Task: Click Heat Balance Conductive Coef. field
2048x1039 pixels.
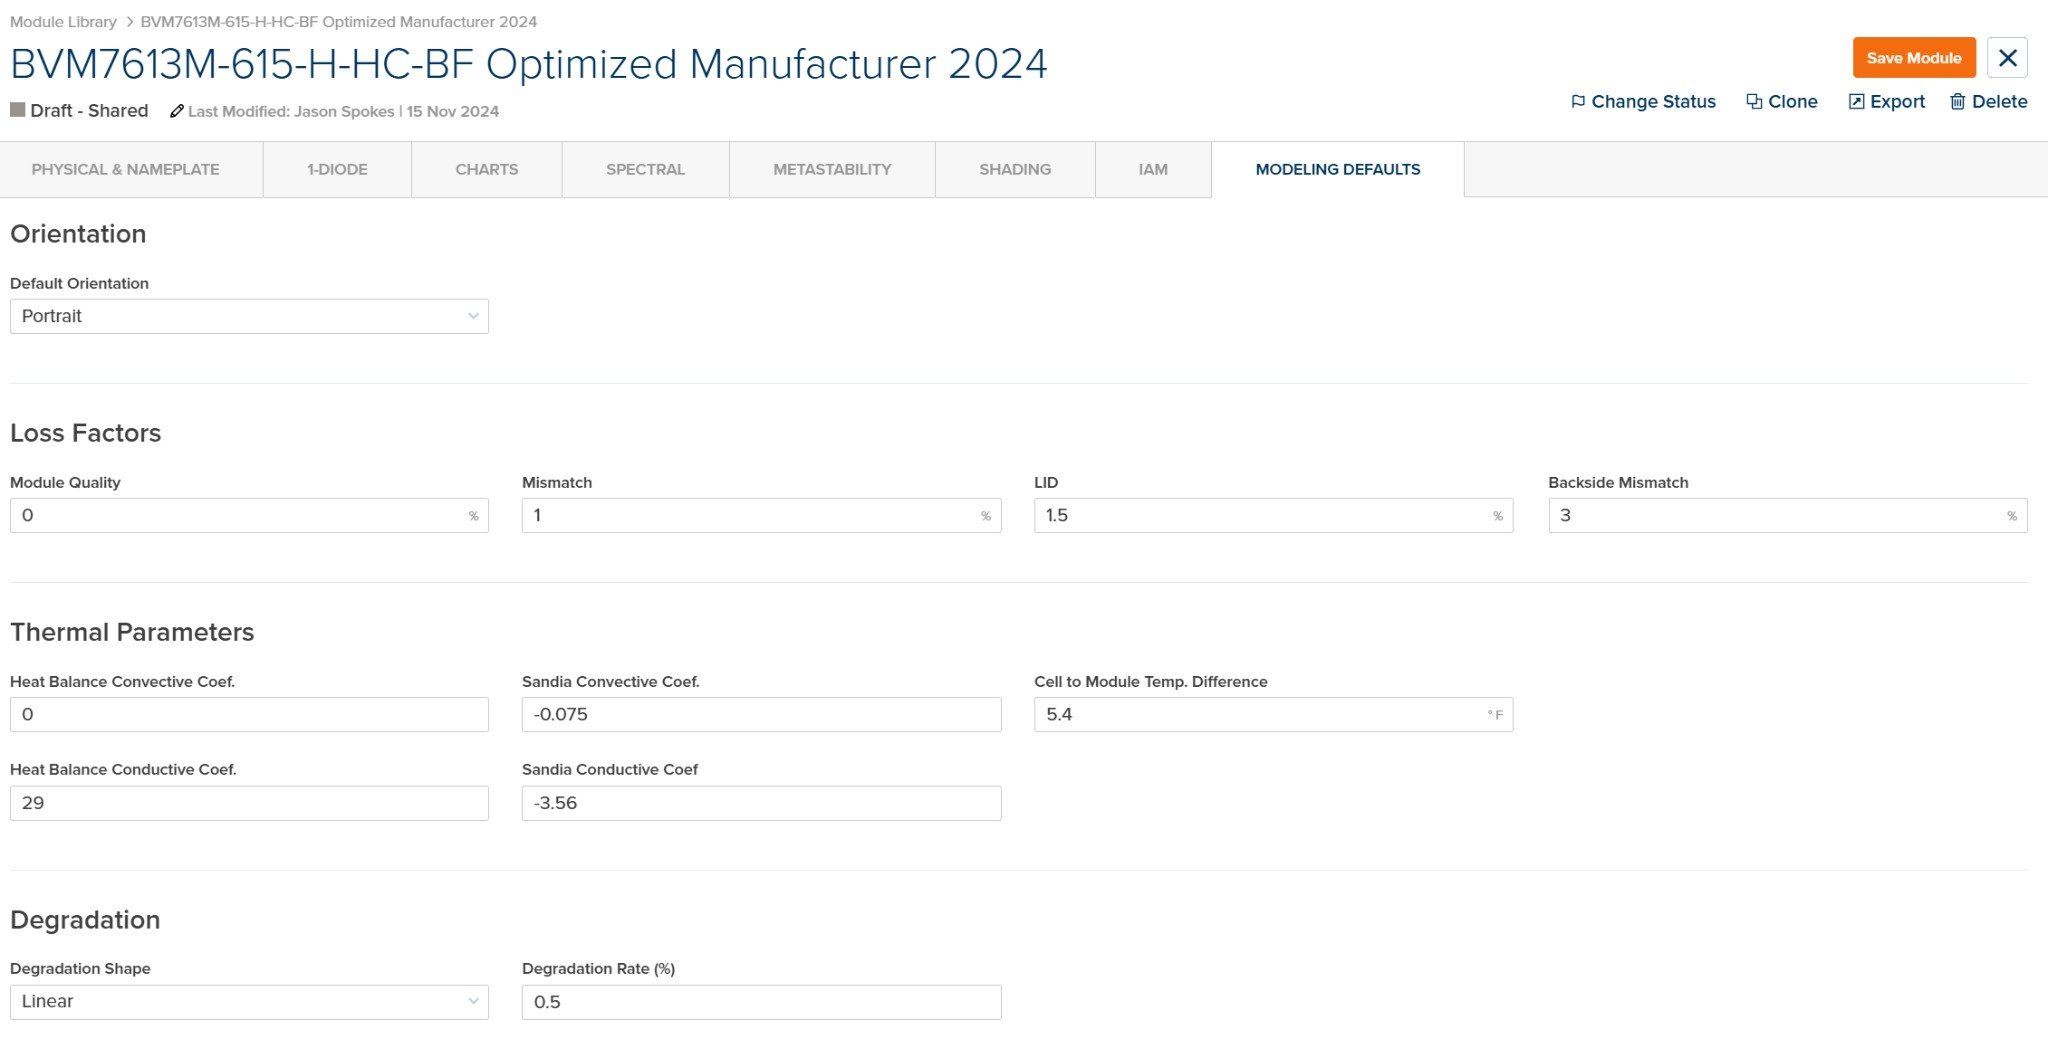Action: 249,803
